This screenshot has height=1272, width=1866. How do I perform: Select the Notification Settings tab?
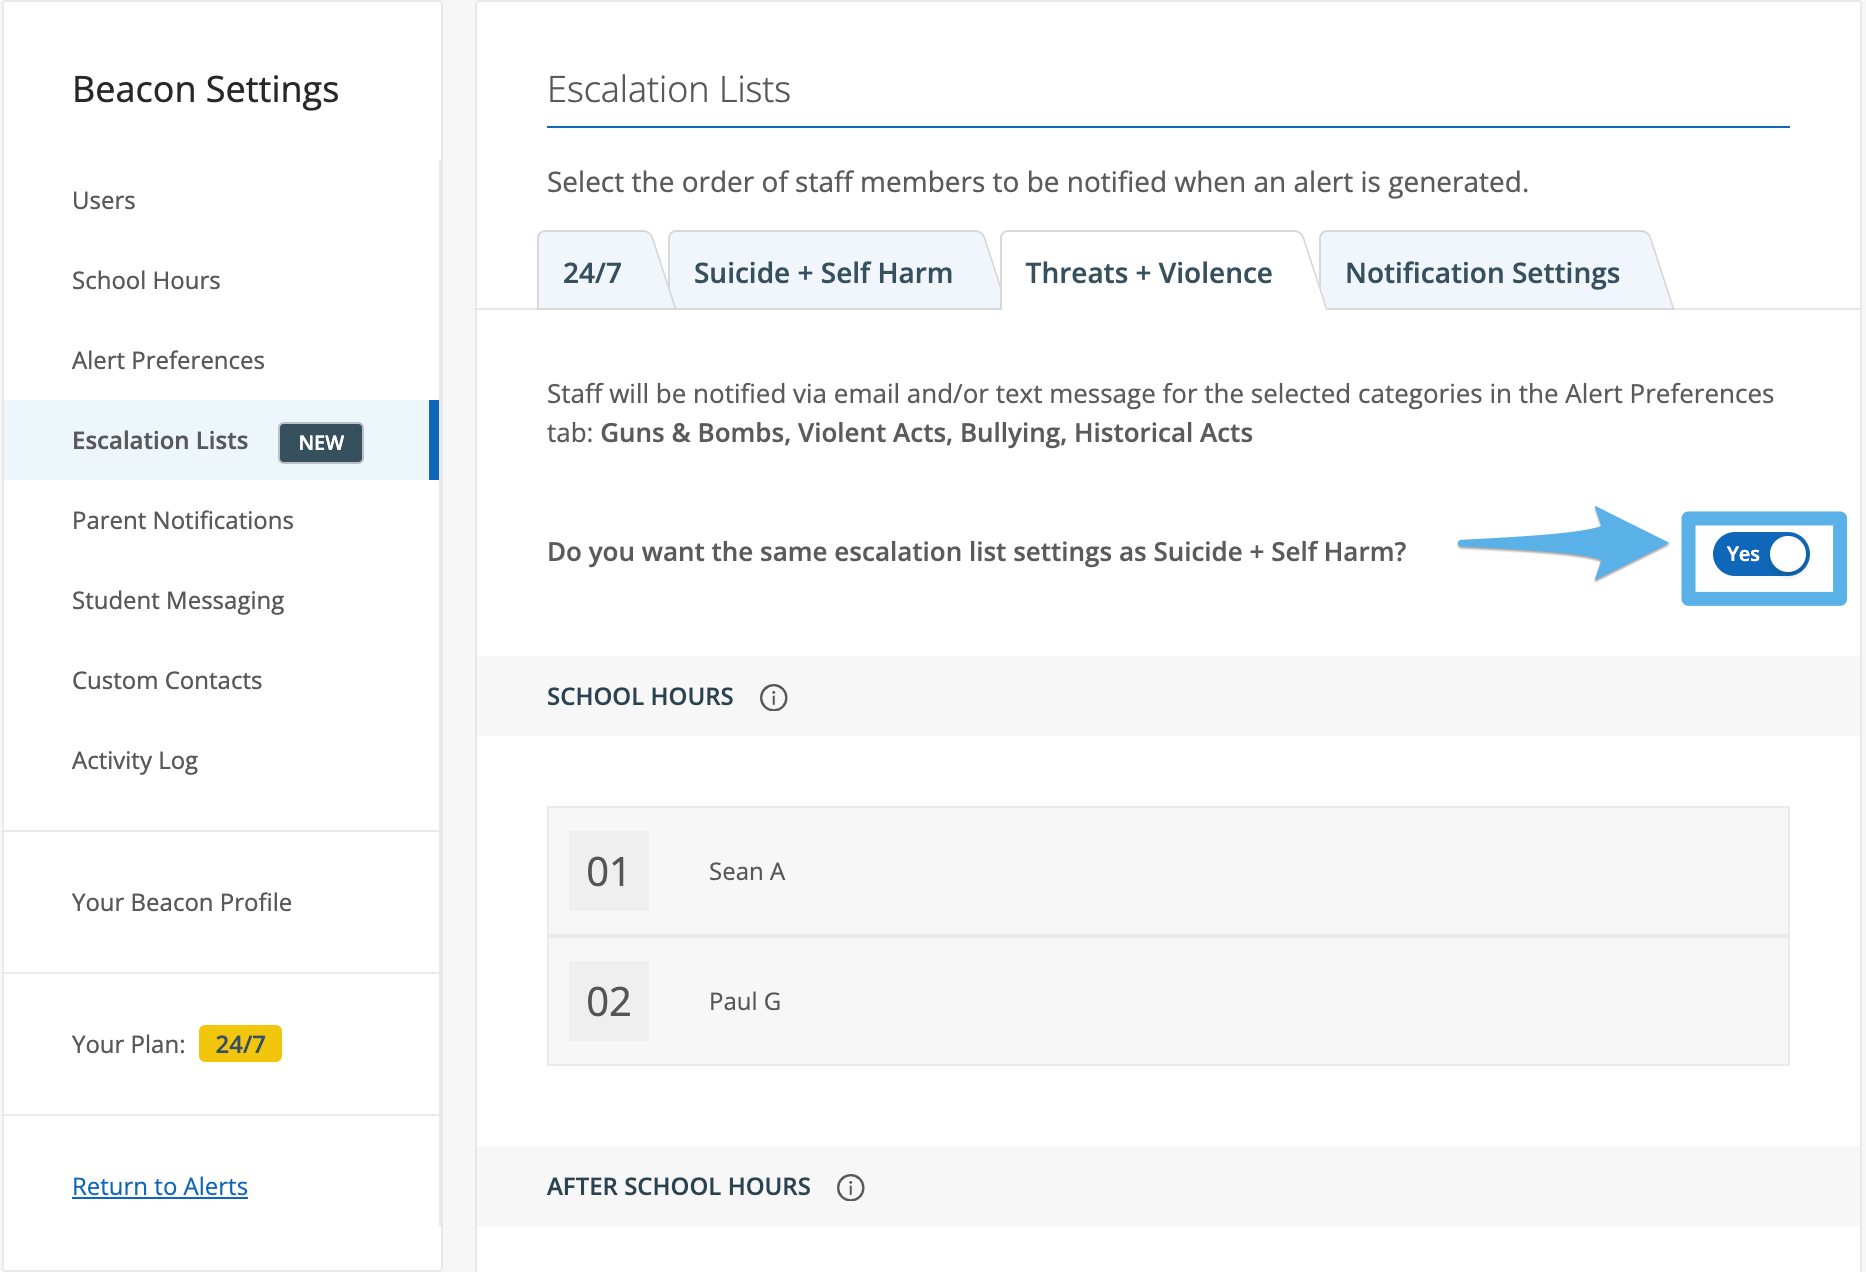(1482, 271)
